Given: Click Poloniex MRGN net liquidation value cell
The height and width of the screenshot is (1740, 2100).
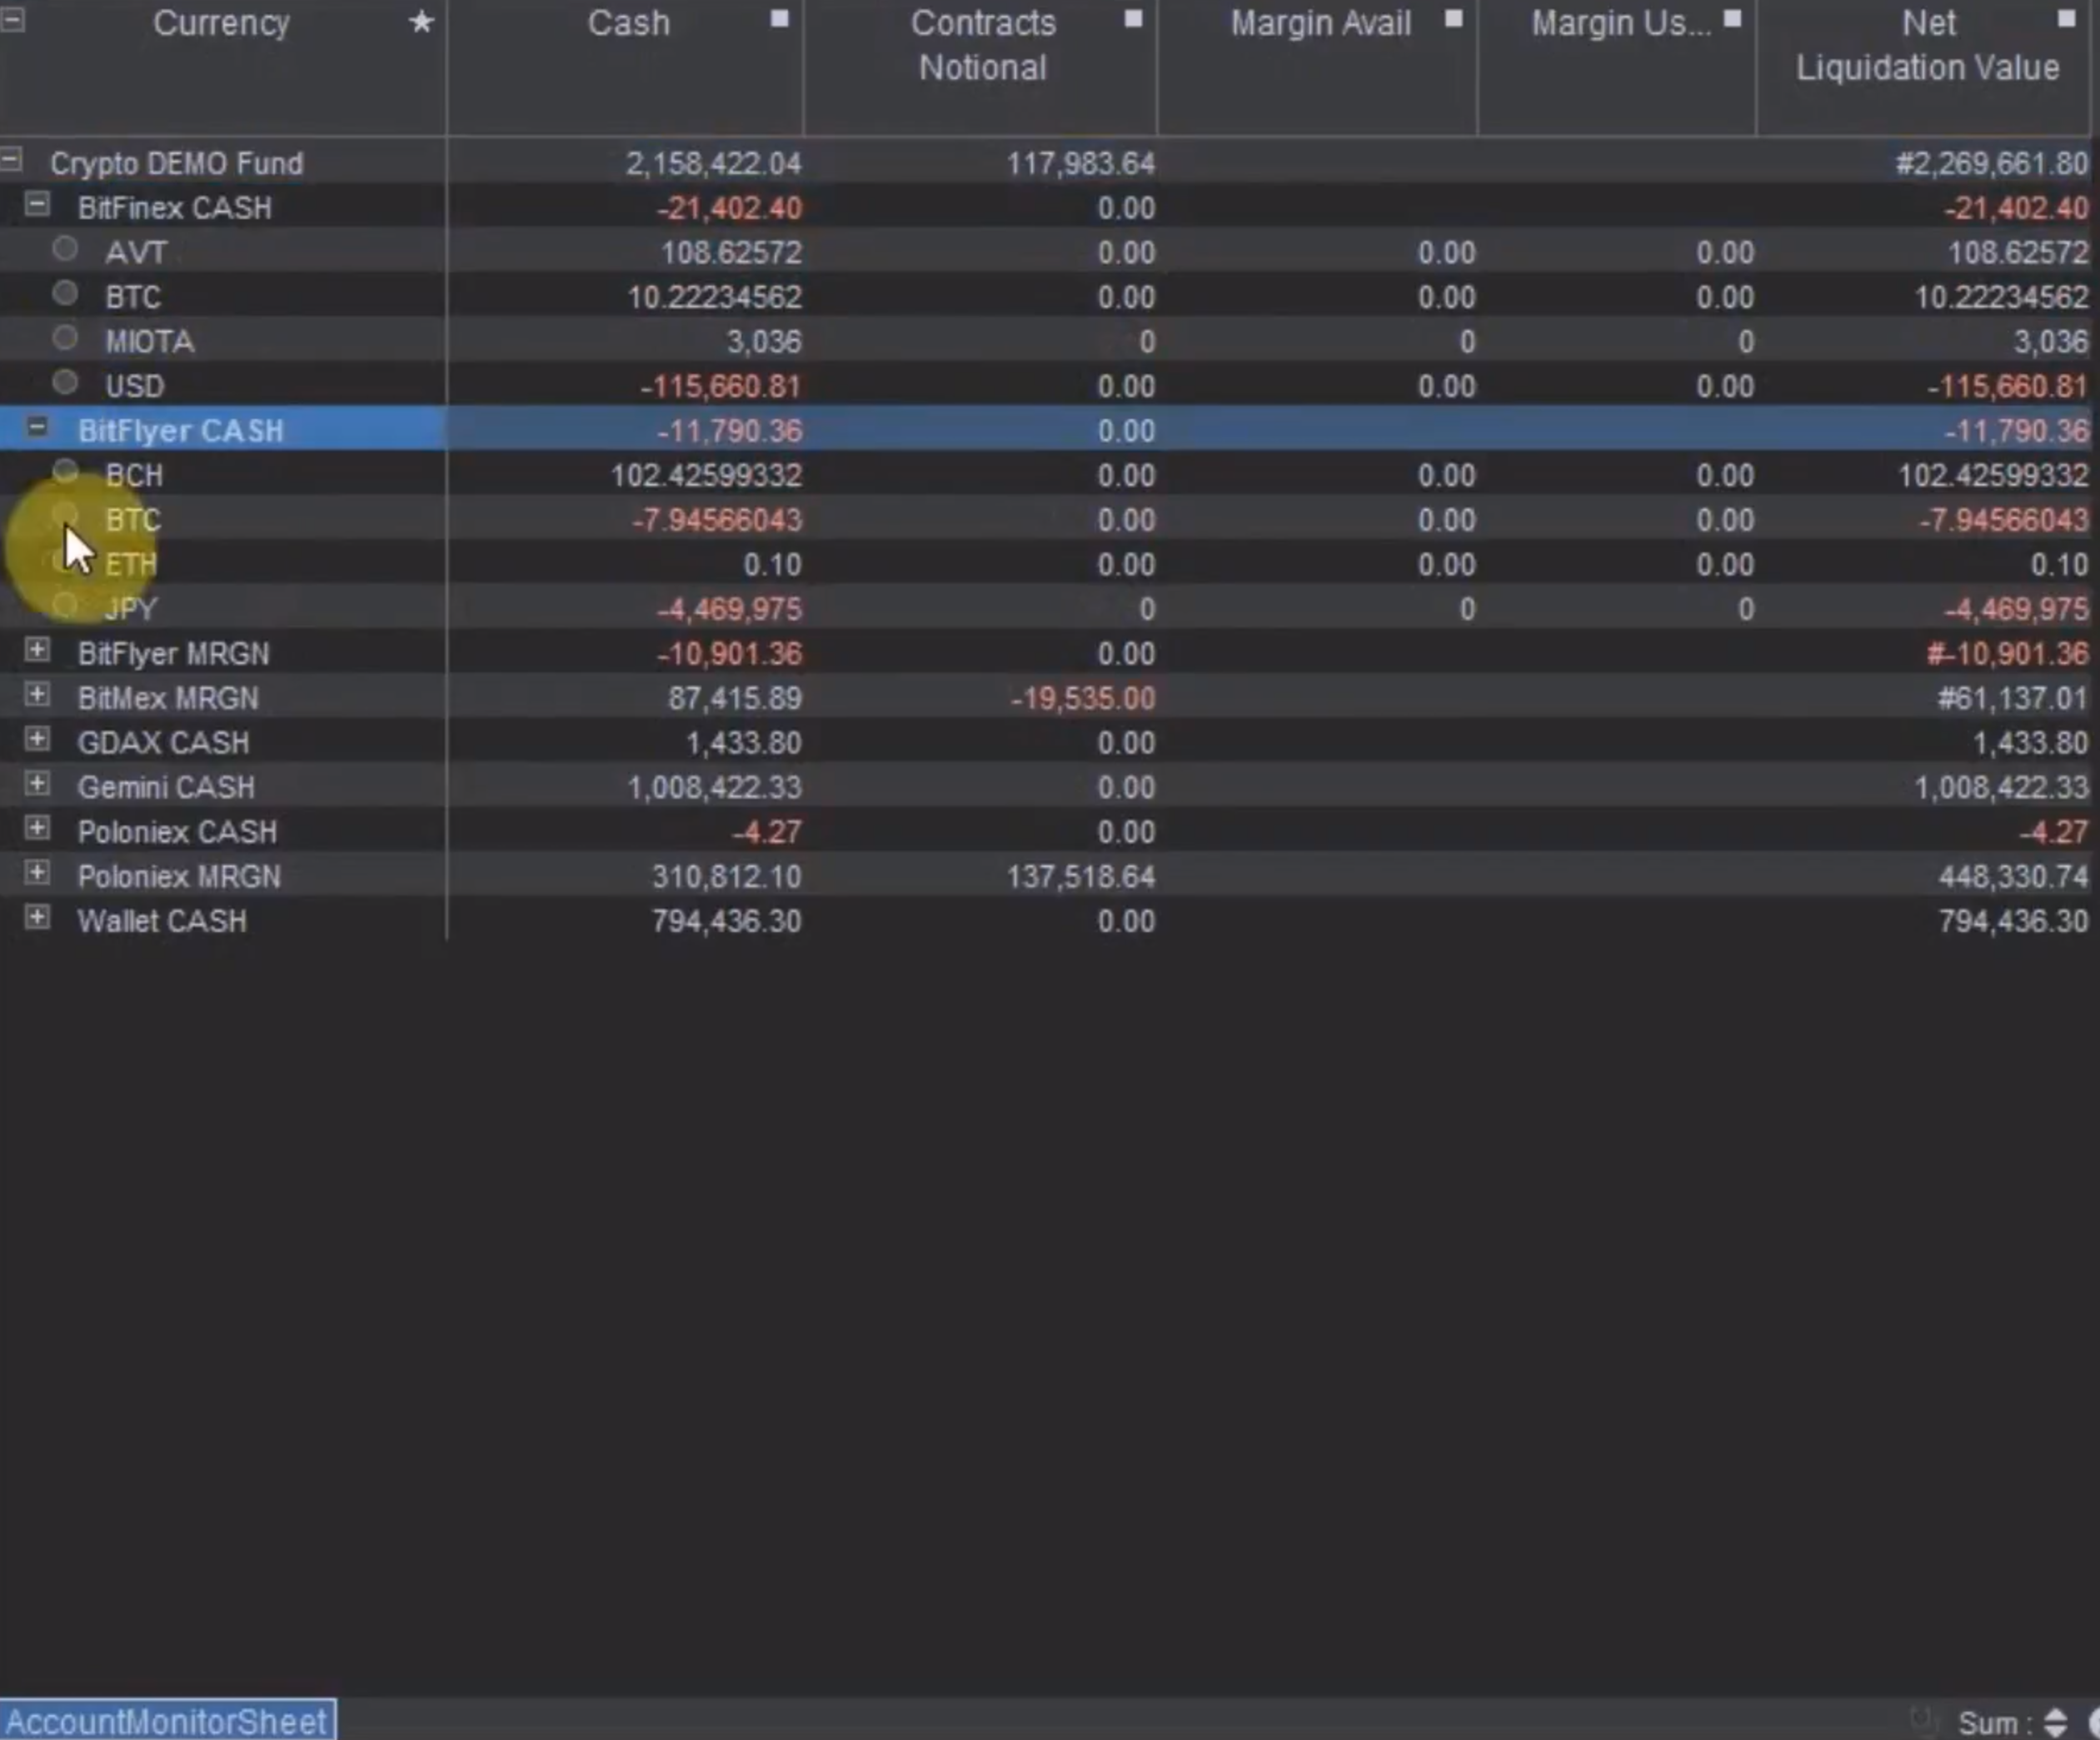Looking at the screenshot, I should (x=2012, y=877).
